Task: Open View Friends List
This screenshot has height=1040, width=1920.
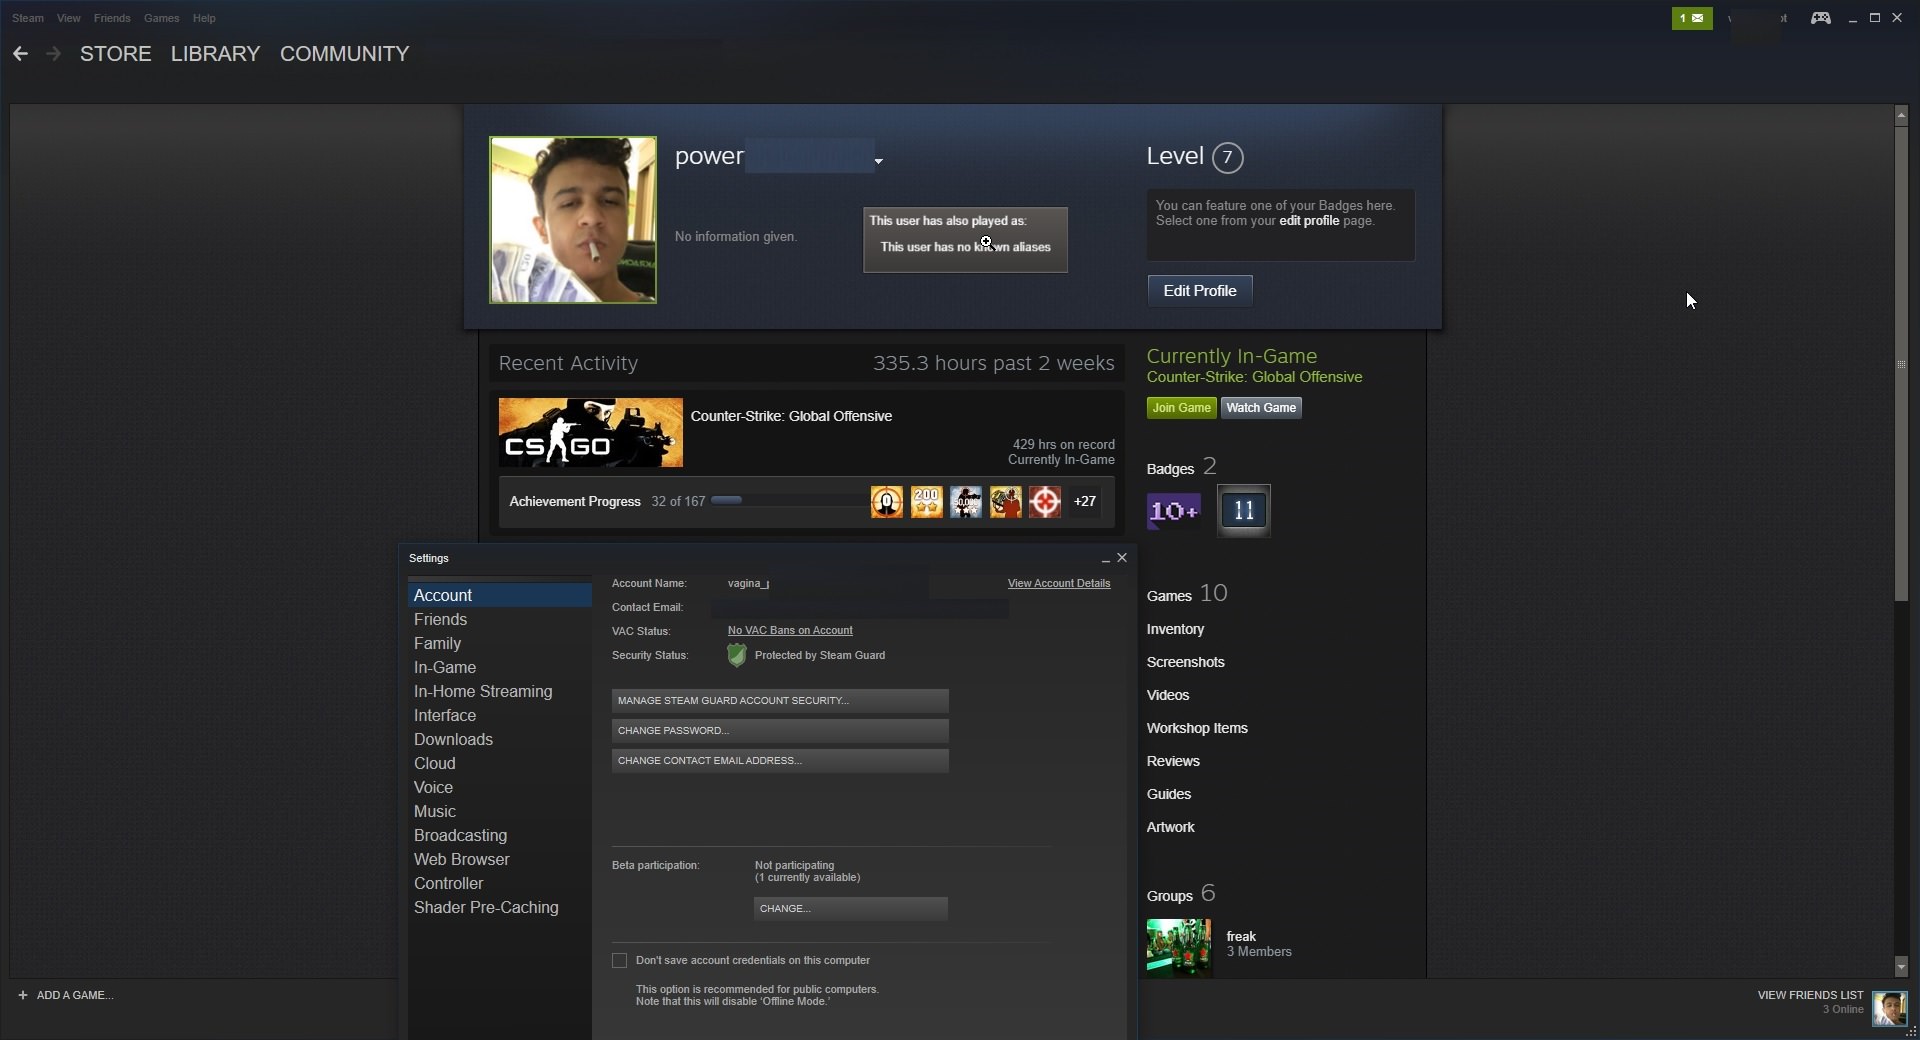Action: tap(1810, 995)
